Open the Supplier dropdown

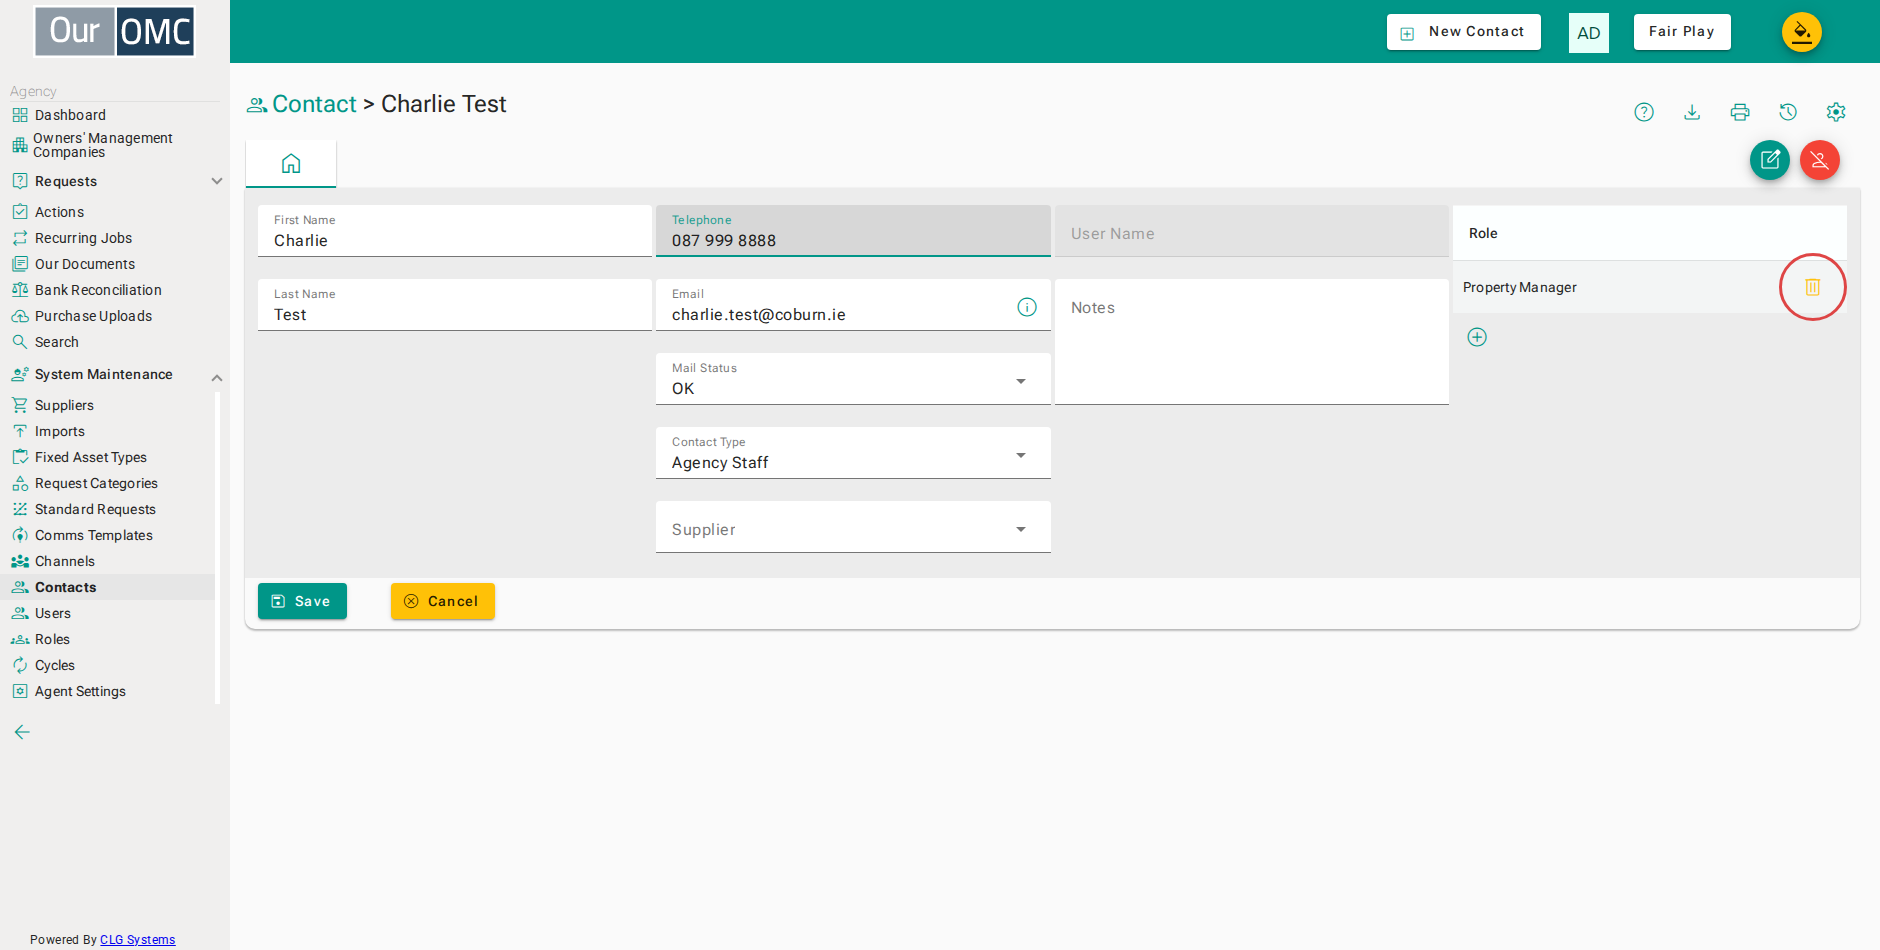coord(853,527)
